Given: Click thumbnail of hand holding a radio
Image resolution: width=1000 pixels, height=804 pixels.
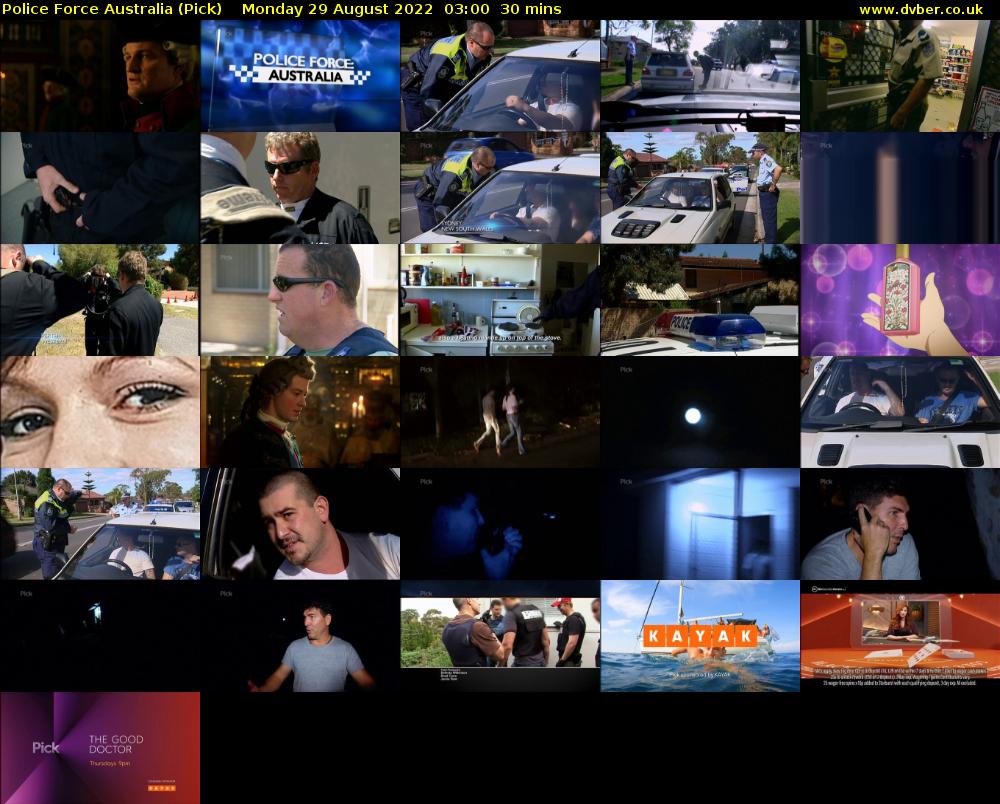Looking at the screenshot, I should click(x=100, y=187).
